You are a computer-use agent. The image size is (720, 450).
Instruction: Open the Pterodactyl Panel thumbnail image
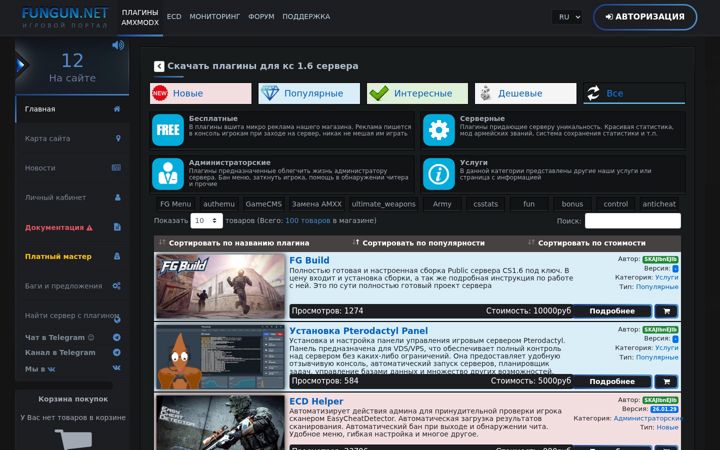220,357
